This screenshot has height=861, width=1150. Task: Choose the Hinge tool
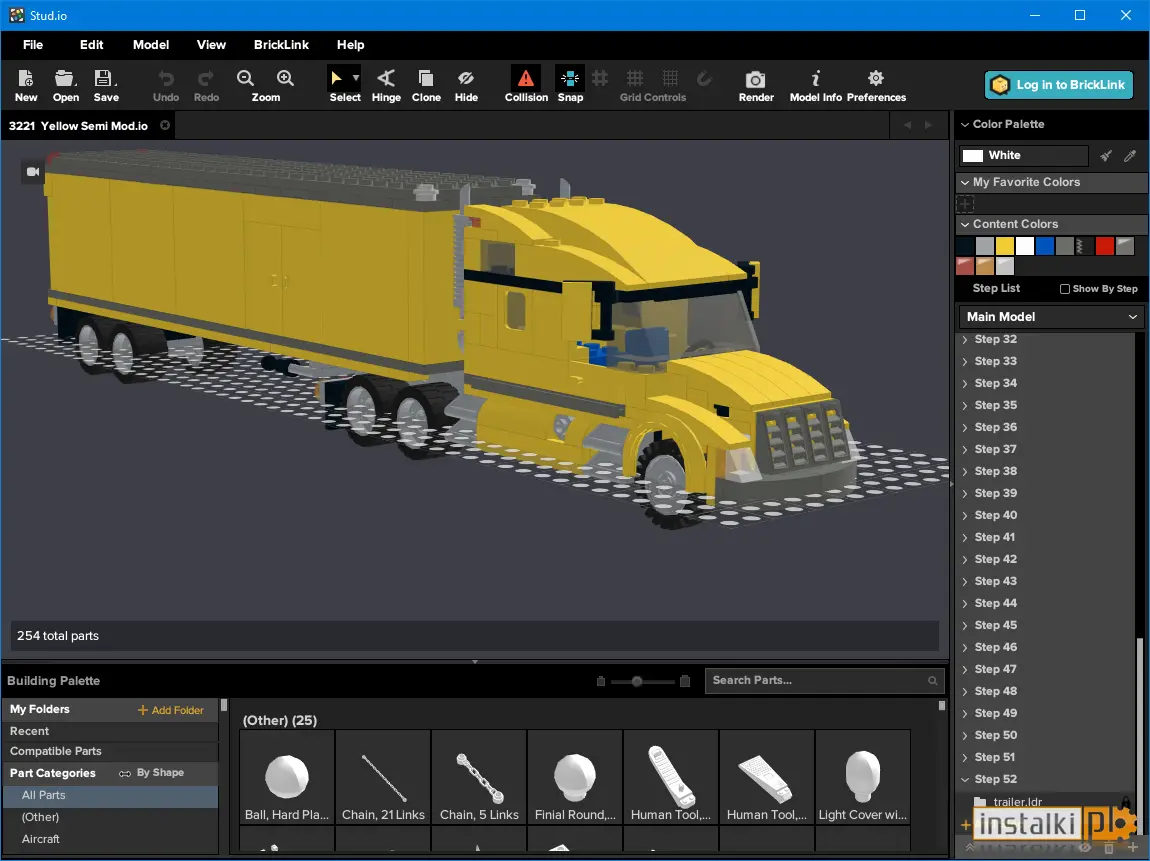386,85
